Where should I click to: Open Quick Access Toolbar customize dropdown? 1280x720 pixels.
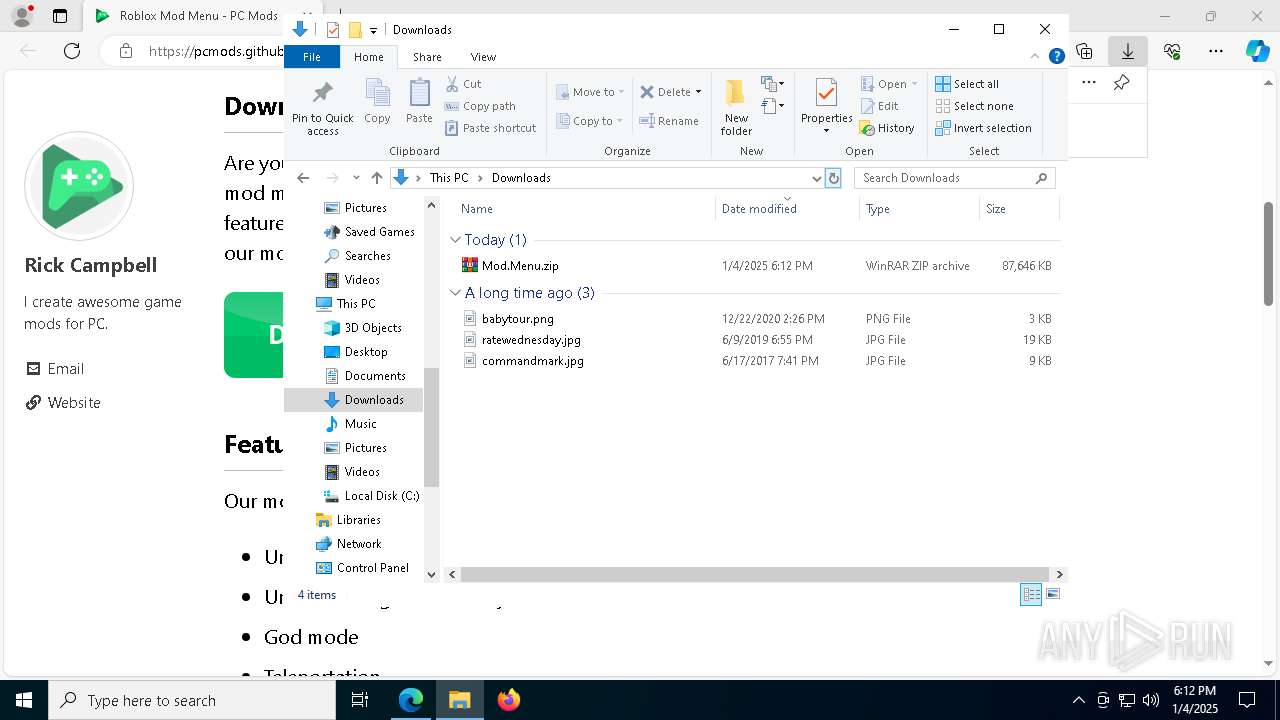[373, 30]
